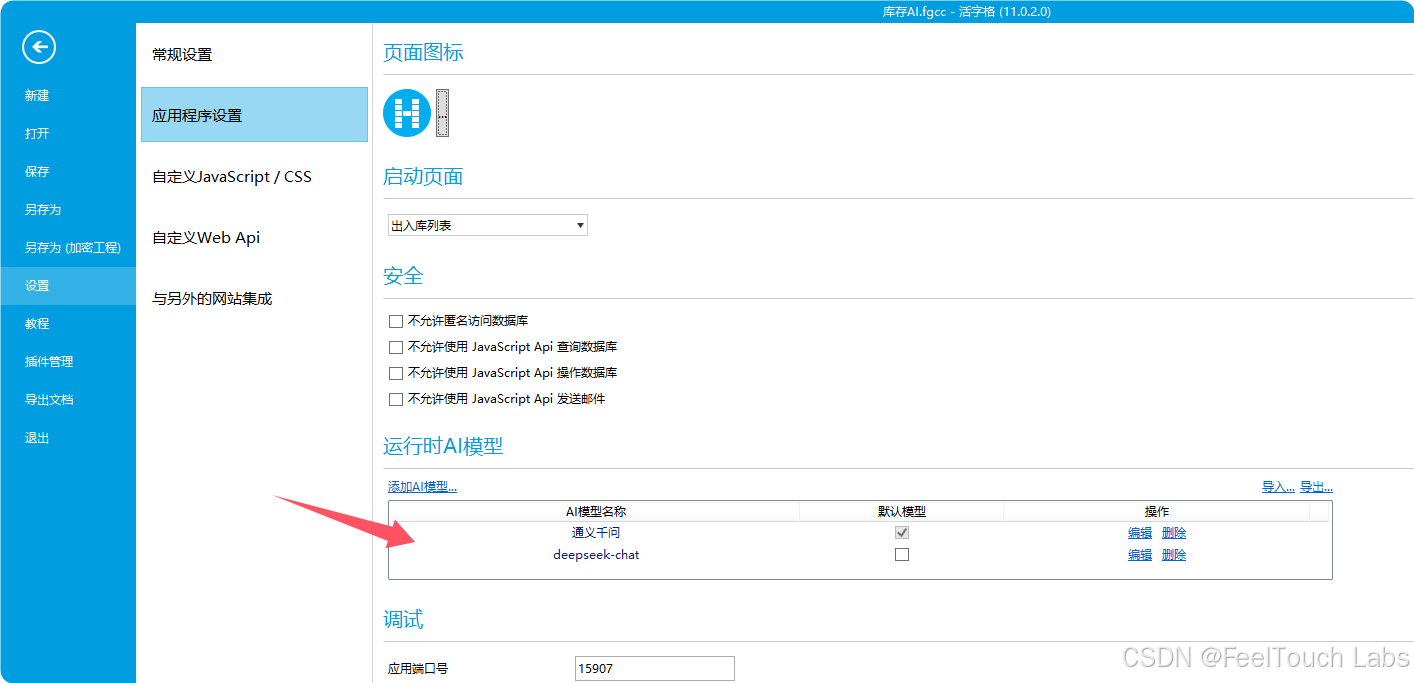The width and height of the screenshot is (1414, 683).
Task: Open 设置 in the left menu
Action: point(68,286)
